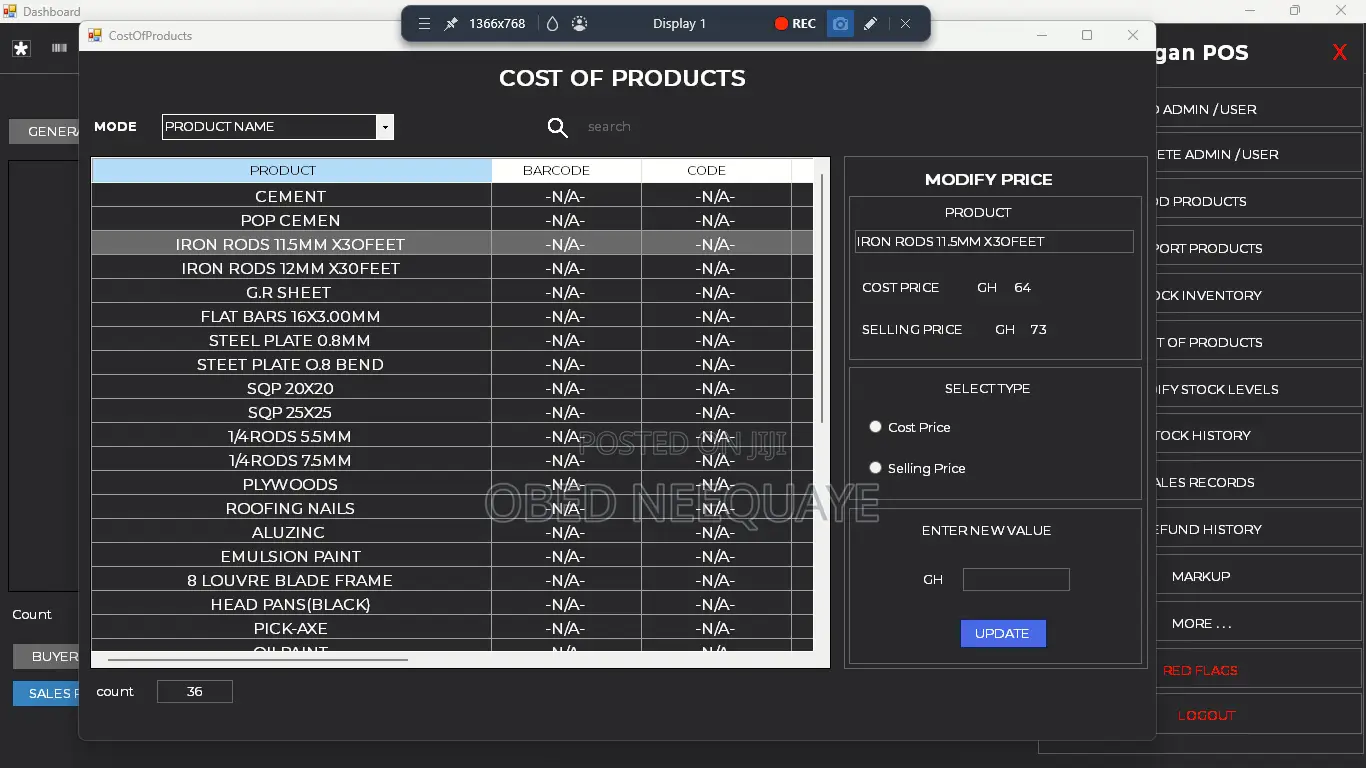This screenshot has width=1366, height=768.
Task: Click the camera screenshot icon
Action: coord(840,24)
